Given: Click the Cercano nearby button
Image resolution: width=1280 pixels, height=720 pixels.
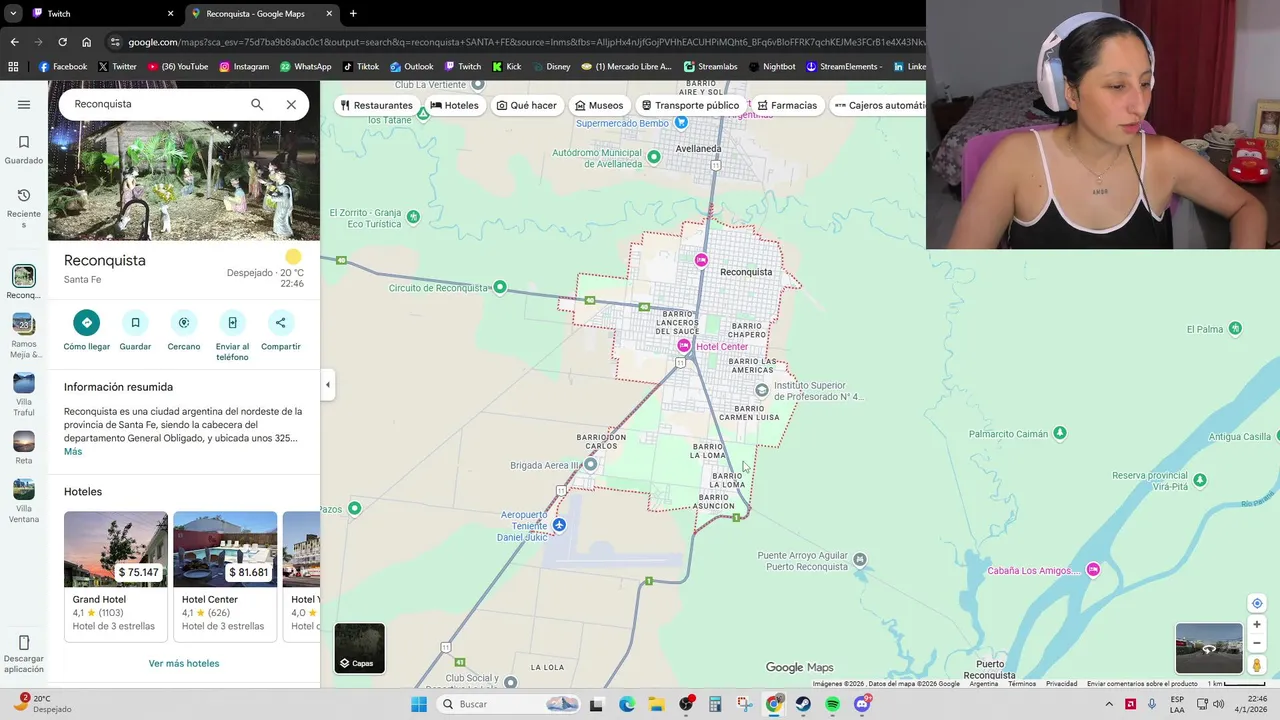Looking at the screenshot, I should pos(184,323).
